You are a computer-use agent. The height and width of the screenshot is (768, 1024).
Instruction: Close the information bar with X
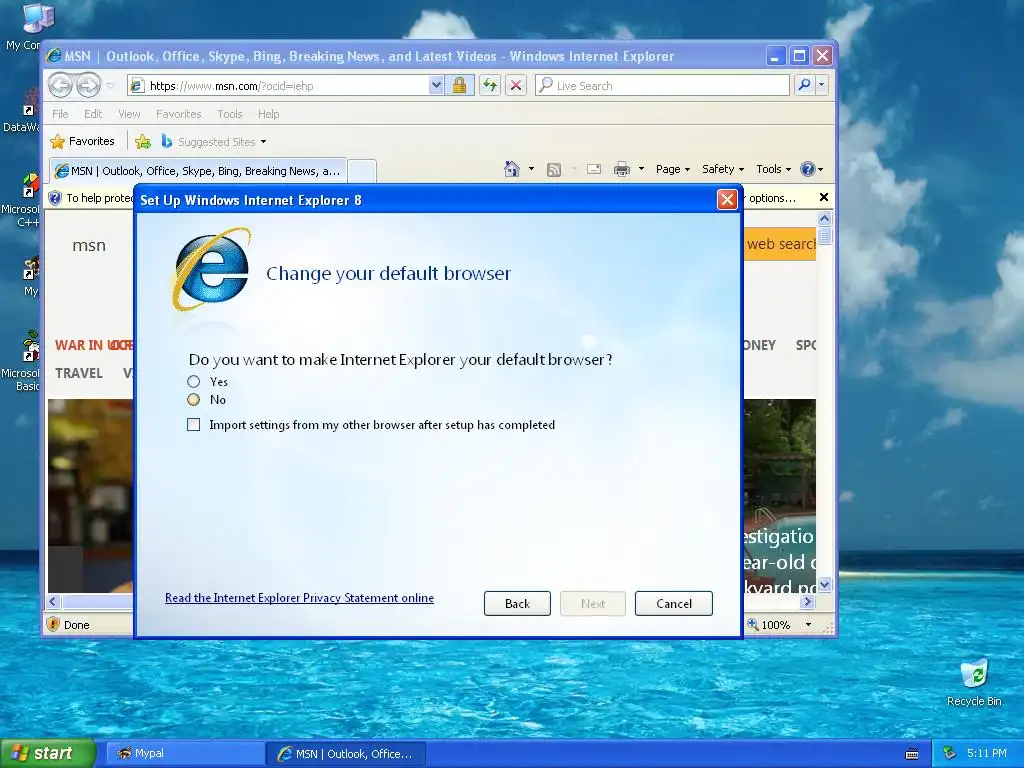pos(824,197)
